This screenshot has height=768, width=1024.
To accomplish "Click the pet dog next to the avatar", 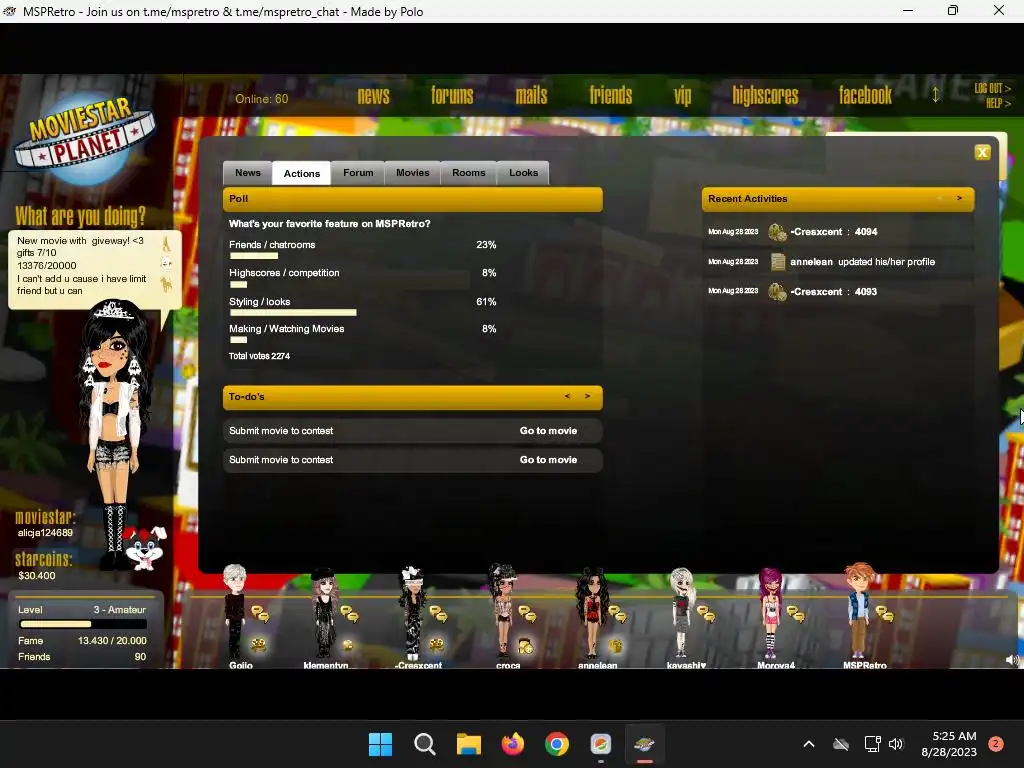I will 145,547.
